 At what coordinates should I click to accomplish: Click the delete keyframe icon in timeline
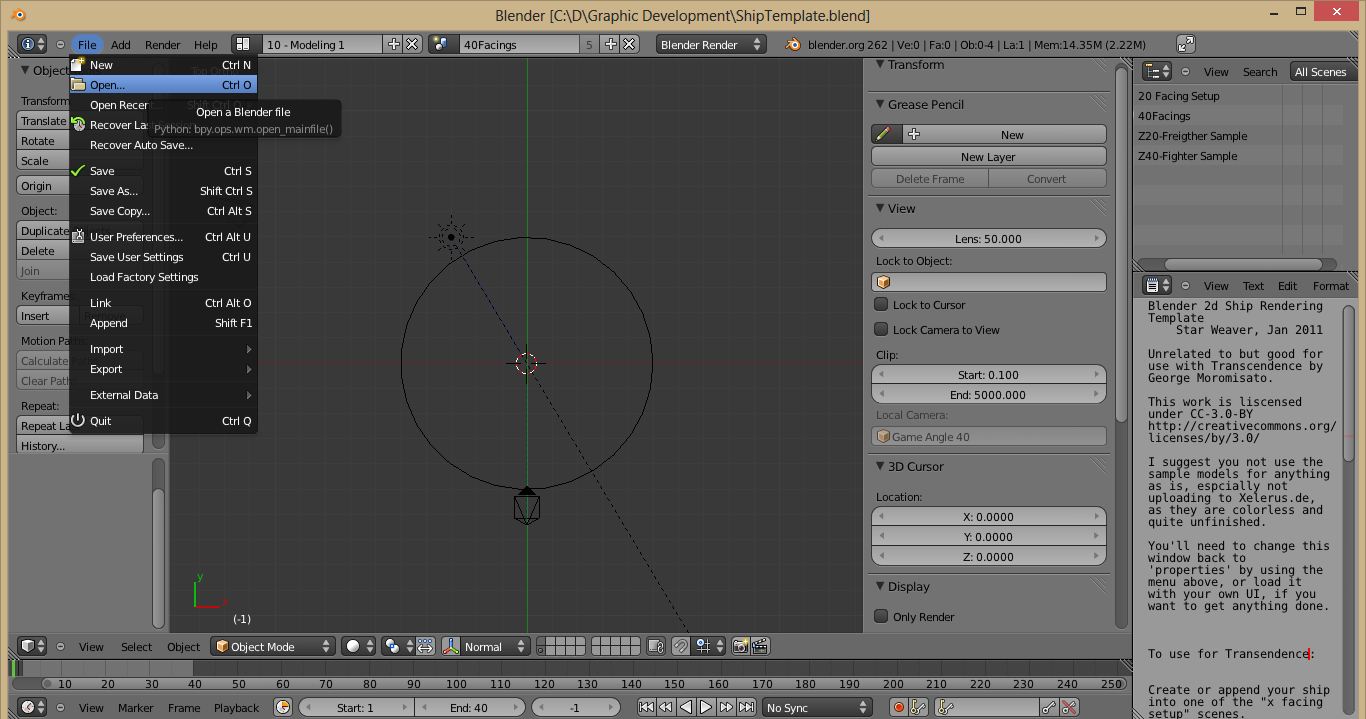coord(1069,707)
